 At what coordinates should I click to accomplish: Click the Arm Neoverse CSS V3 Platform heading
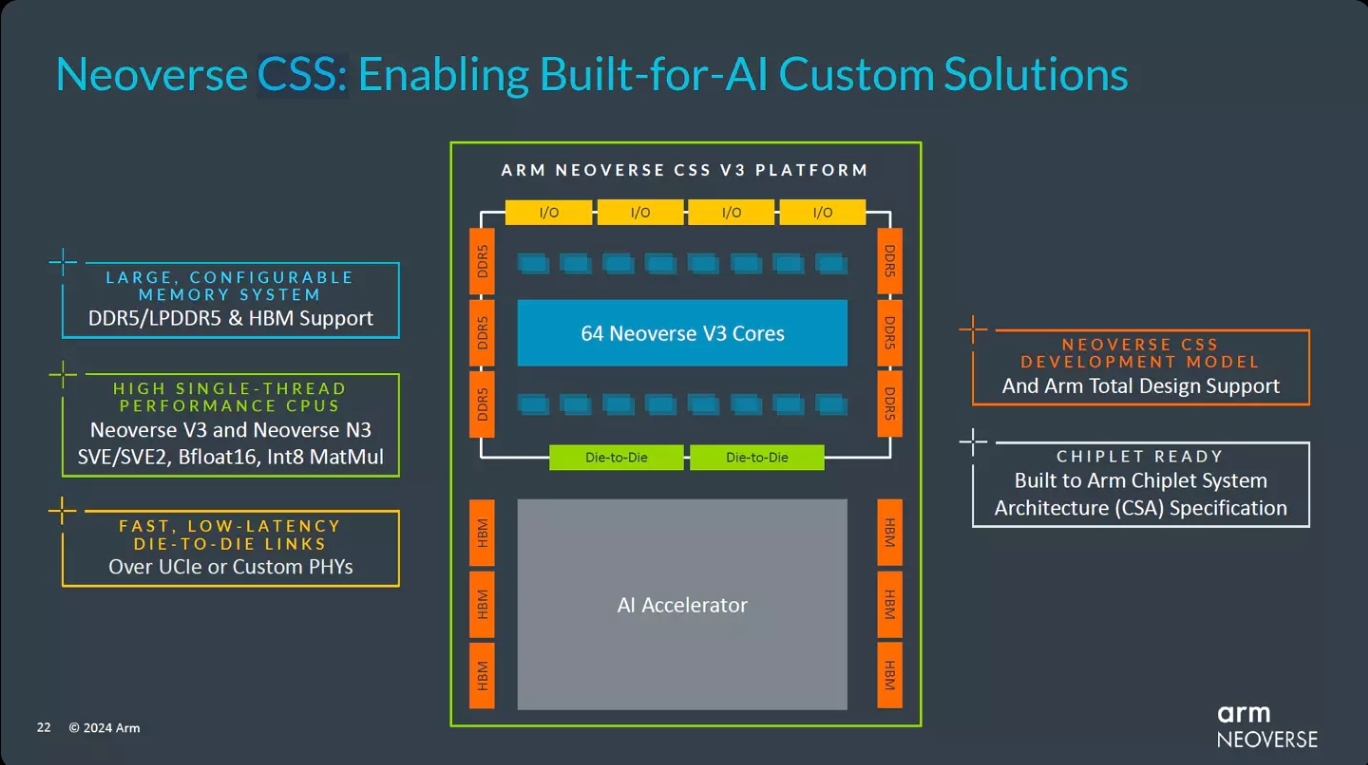[684, 170]
